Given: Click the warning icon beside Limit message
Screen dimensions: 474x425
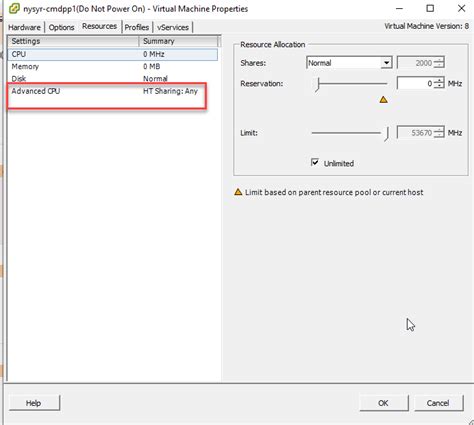Looking at the screenshot, I should pyautogui.click(x=238, y=192).
